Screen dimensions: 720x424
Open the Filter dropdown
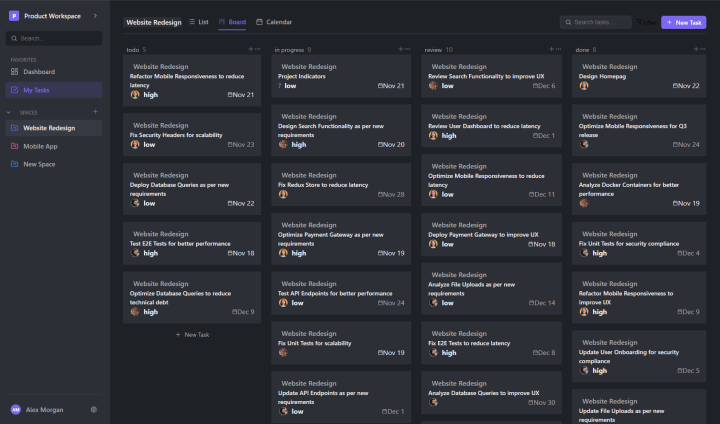coord(646,22)
